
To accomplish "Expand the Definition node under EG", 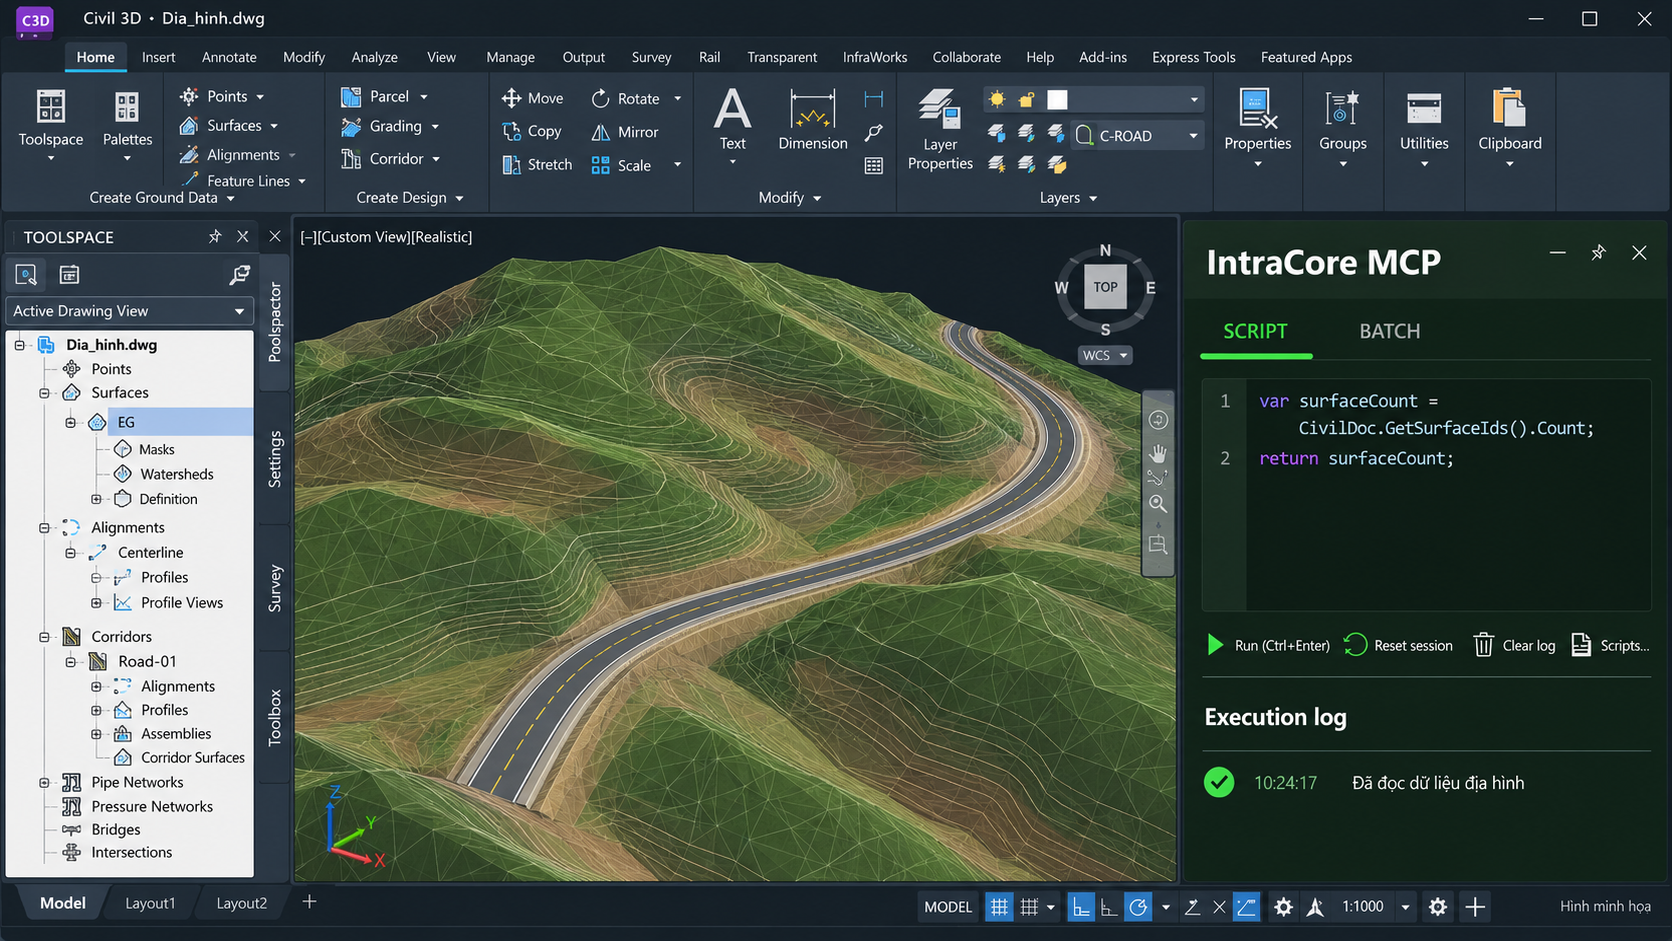I will click(96, 499).
